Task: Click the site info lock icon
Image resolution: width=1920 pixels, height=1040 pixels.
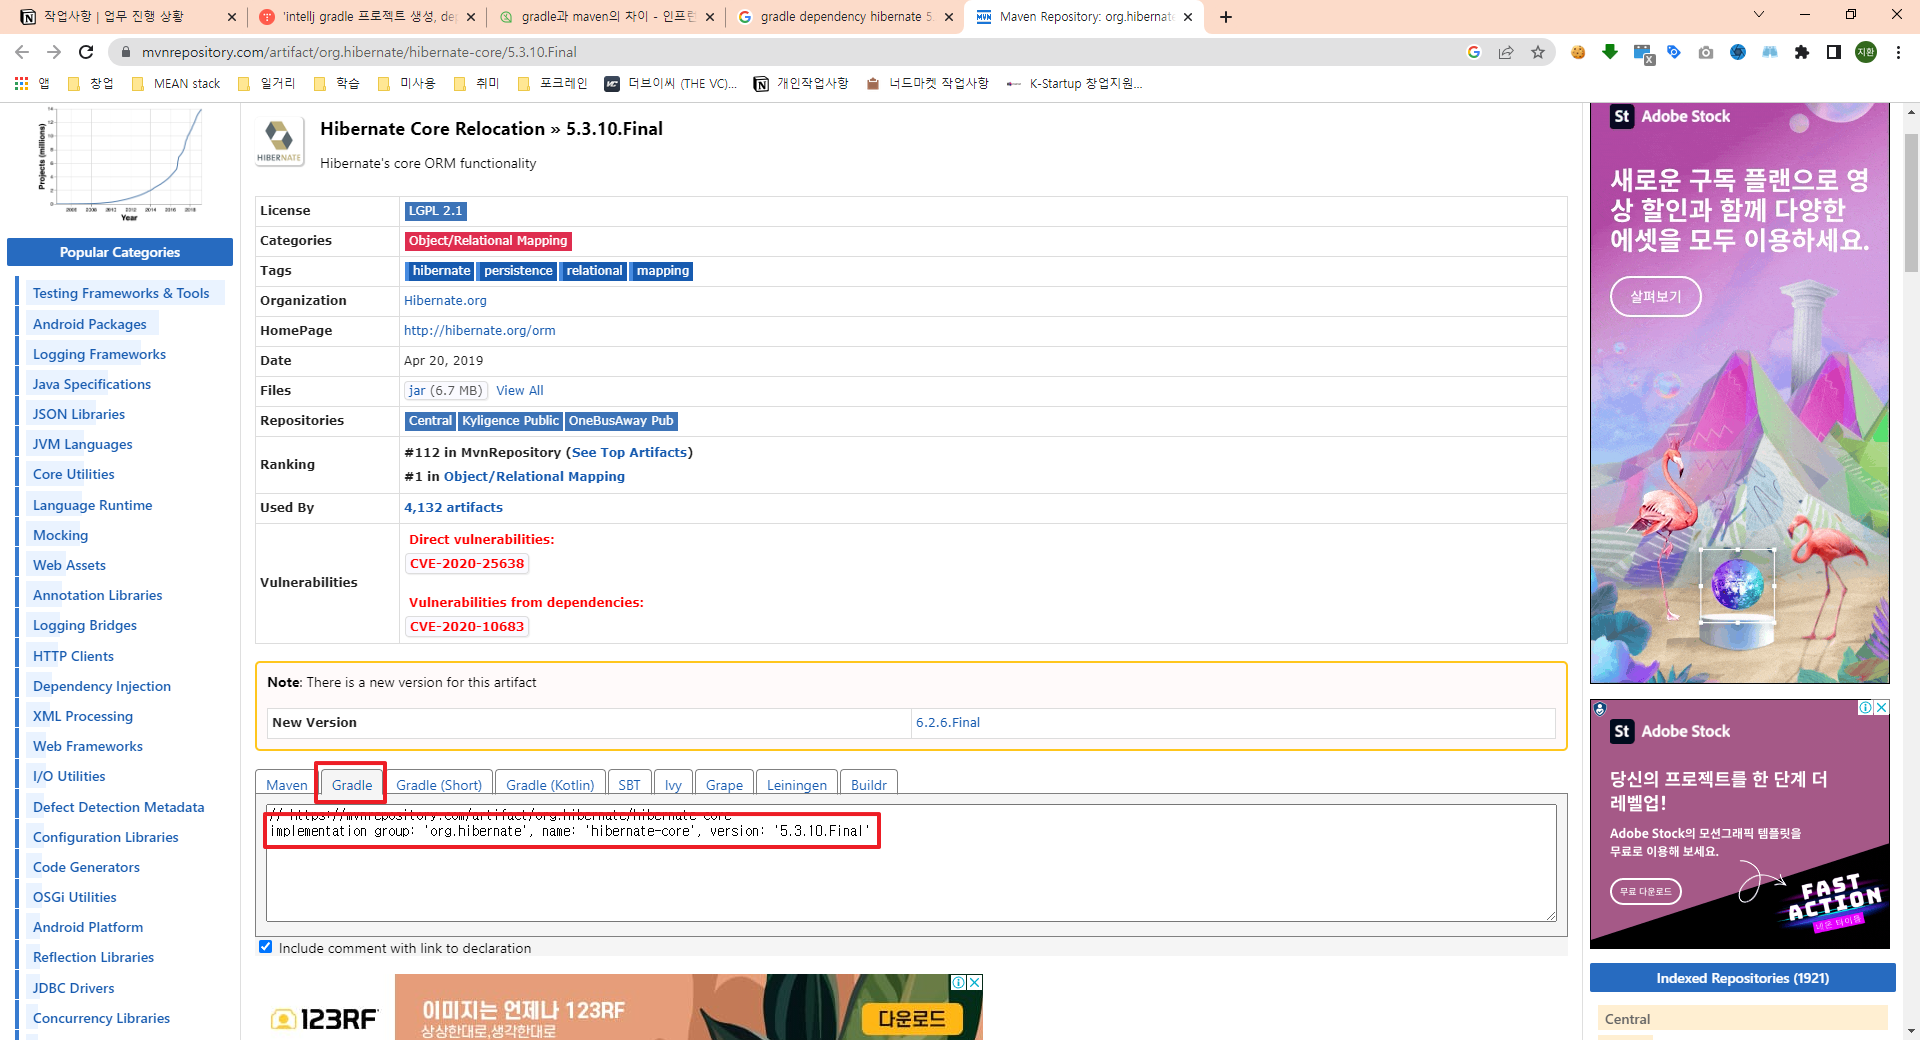Action: click(x=125, y=52)
